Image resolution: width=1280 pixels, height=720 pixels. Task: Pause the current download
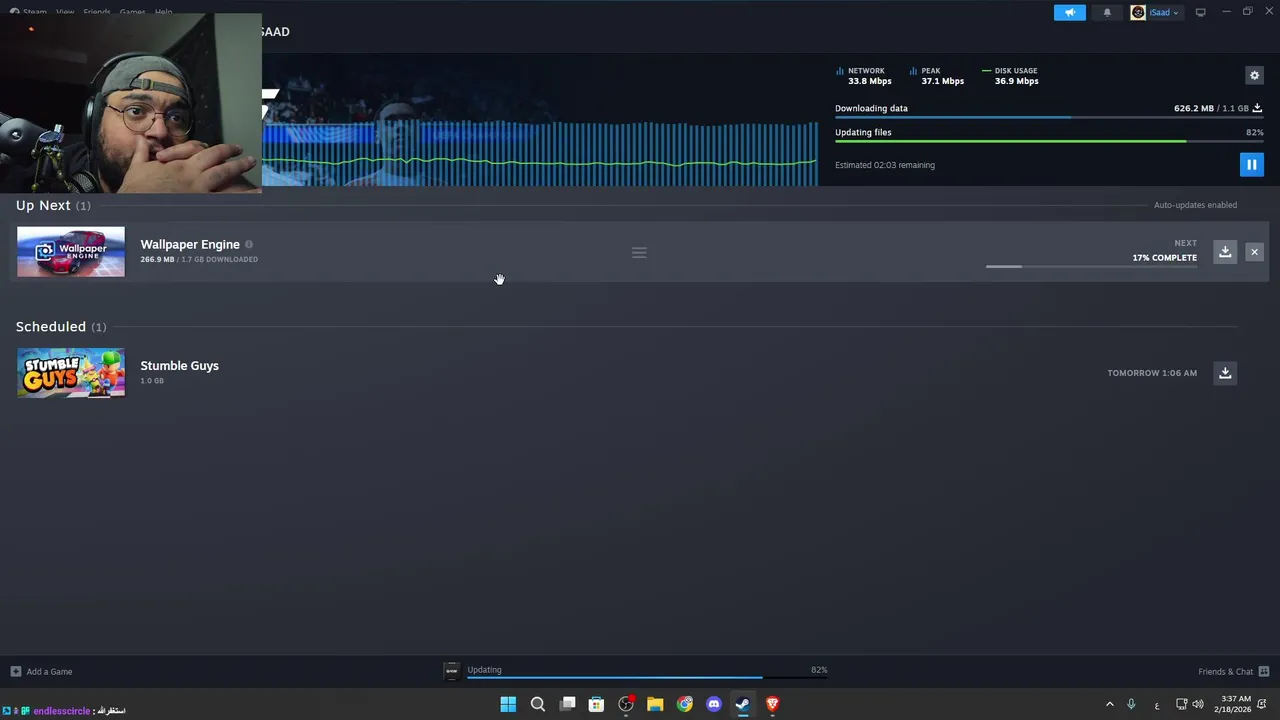pos(1251,164)
